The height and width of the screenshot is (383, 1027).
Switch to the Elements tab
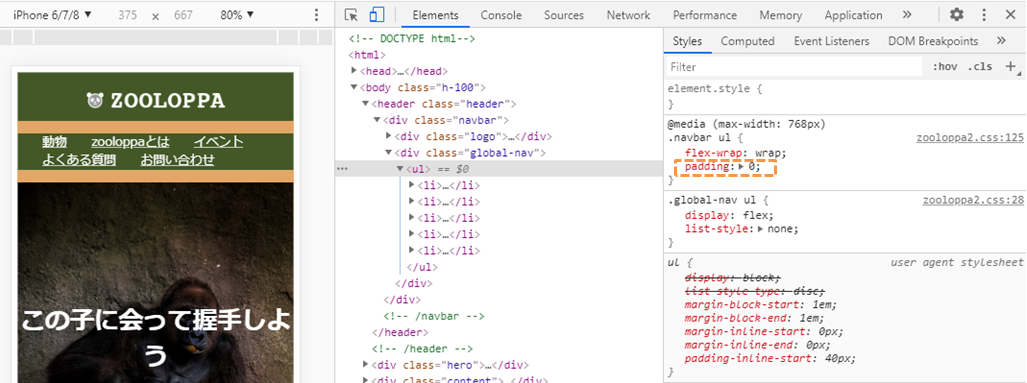[x=436, y=15]
